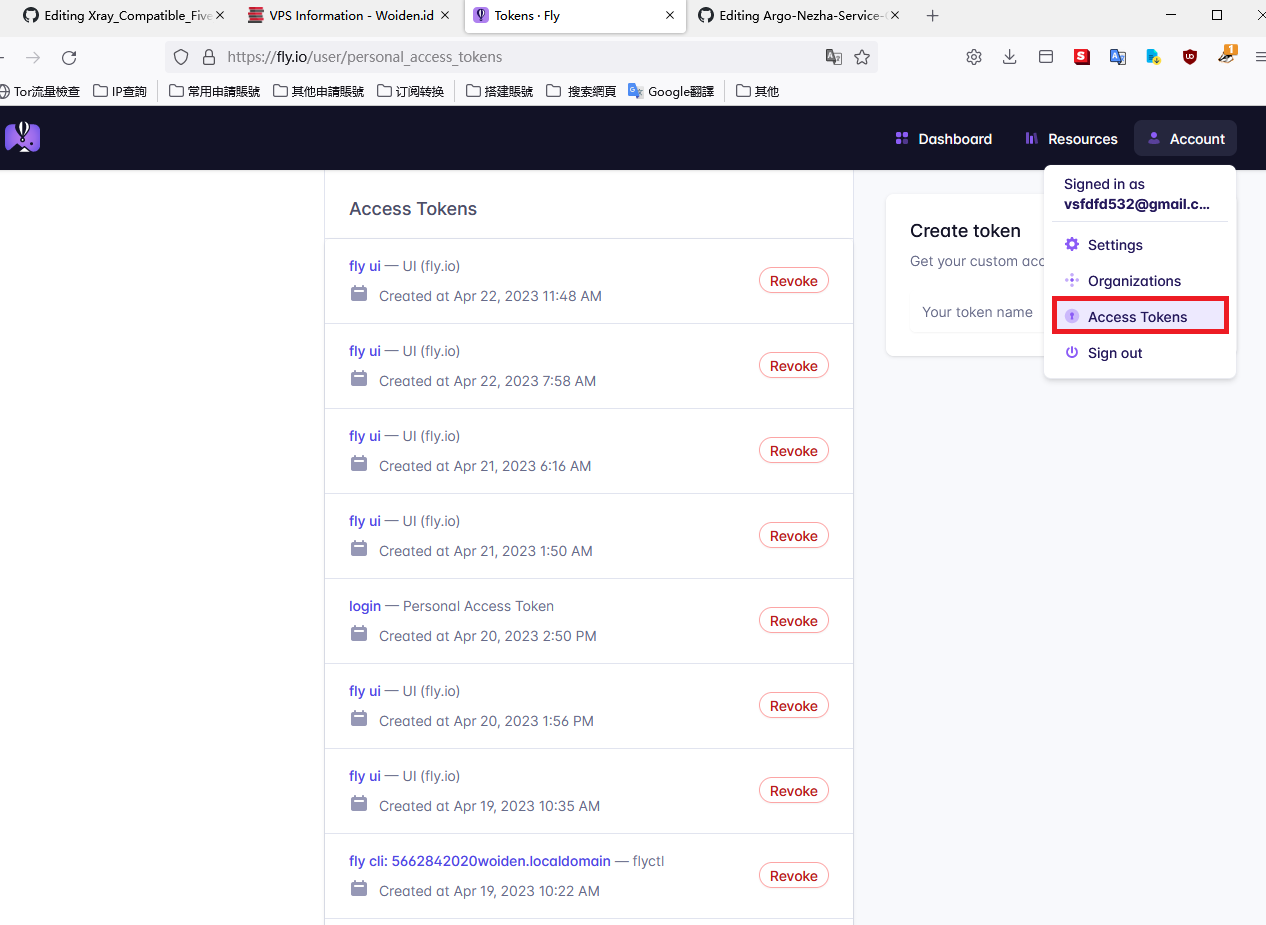Click the document download extension icon

[1154, 57]
